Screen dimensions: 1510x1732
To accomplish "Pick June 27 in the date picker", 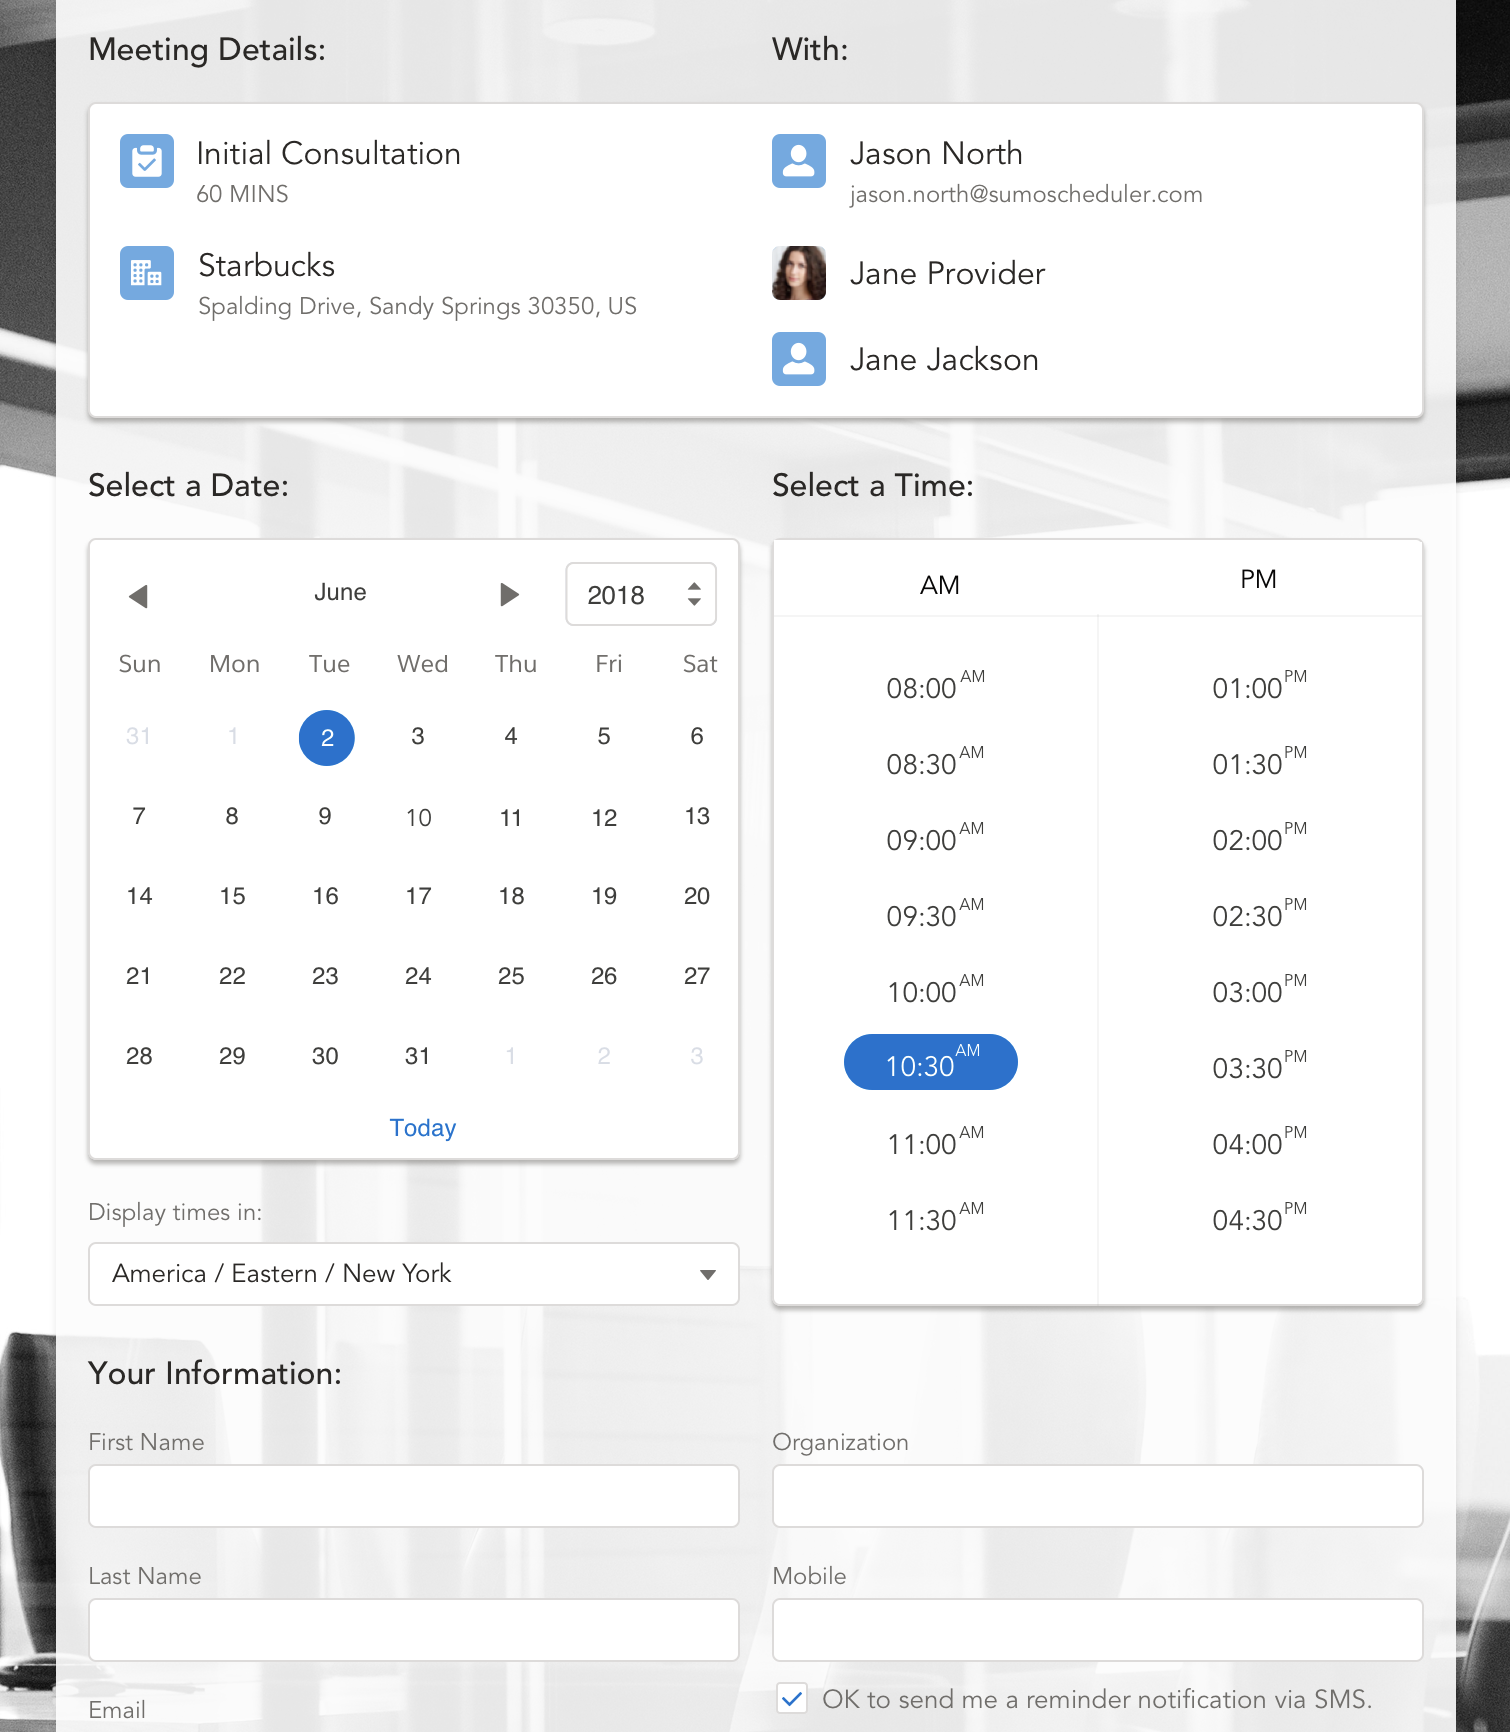I will [697, 976].
